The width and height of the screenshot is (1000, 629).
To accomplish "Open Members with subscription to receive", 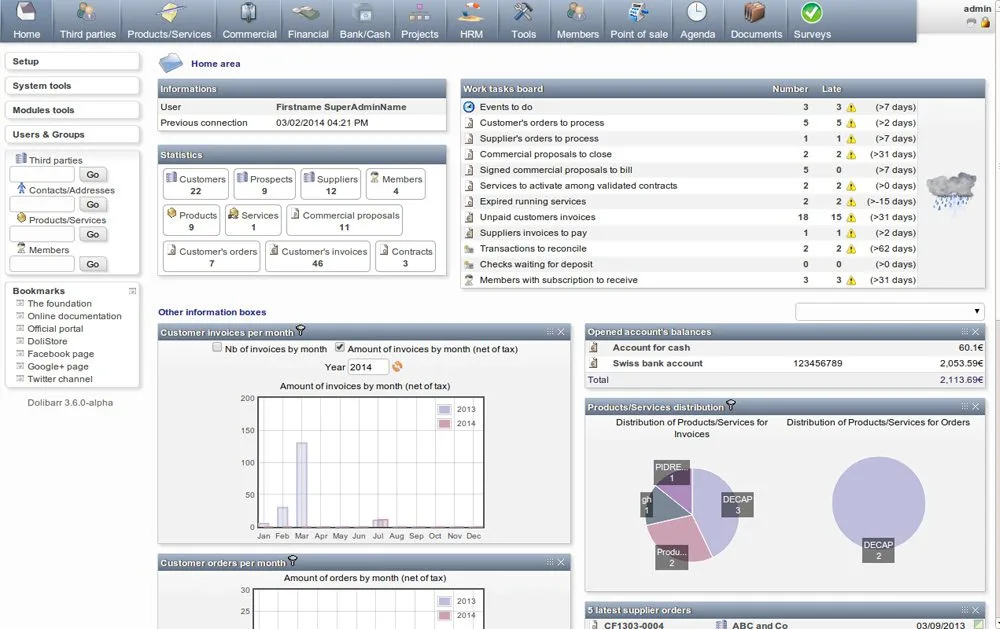I will coord(558,280).
